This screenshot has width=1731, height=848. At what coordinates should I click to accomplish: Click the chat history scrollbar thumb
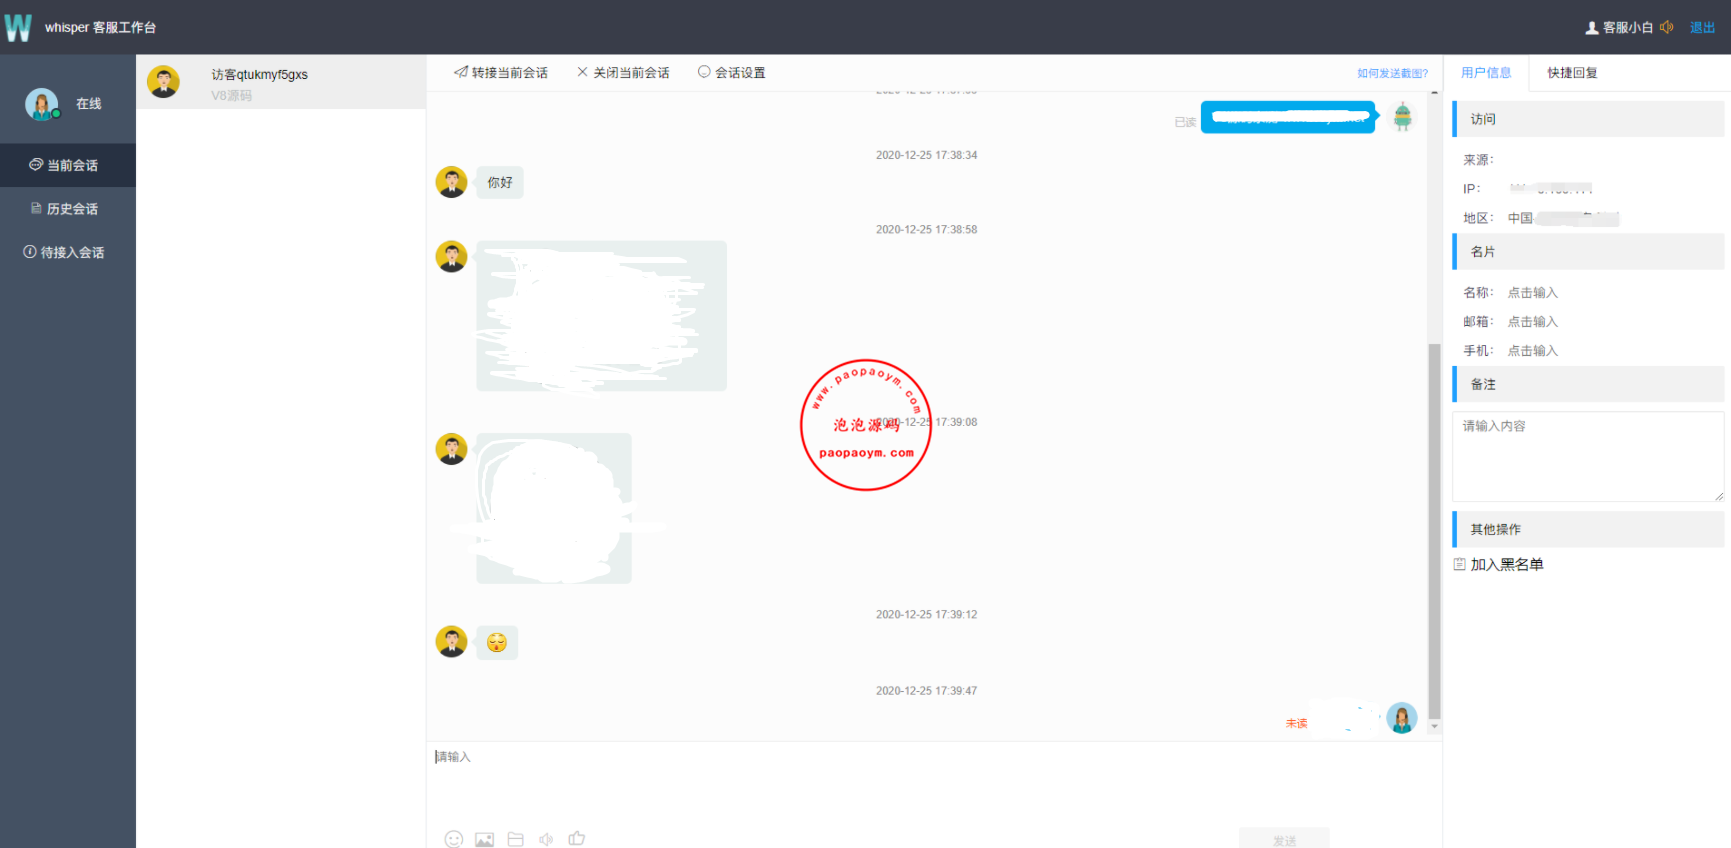[1434, 530]
